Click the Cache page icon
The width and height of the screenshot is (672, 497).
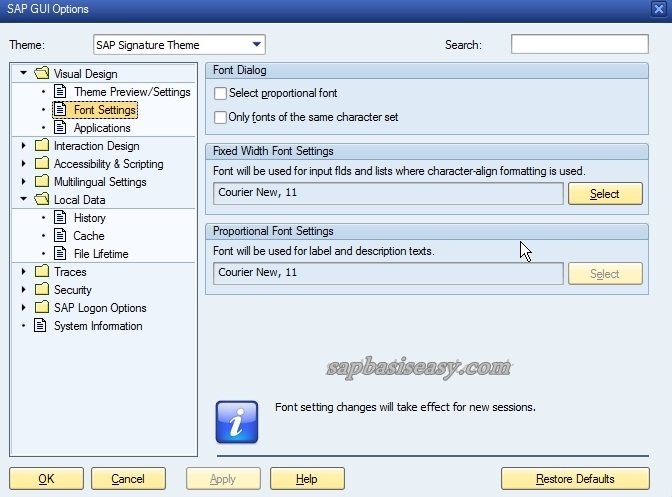(x=61, y=236)
